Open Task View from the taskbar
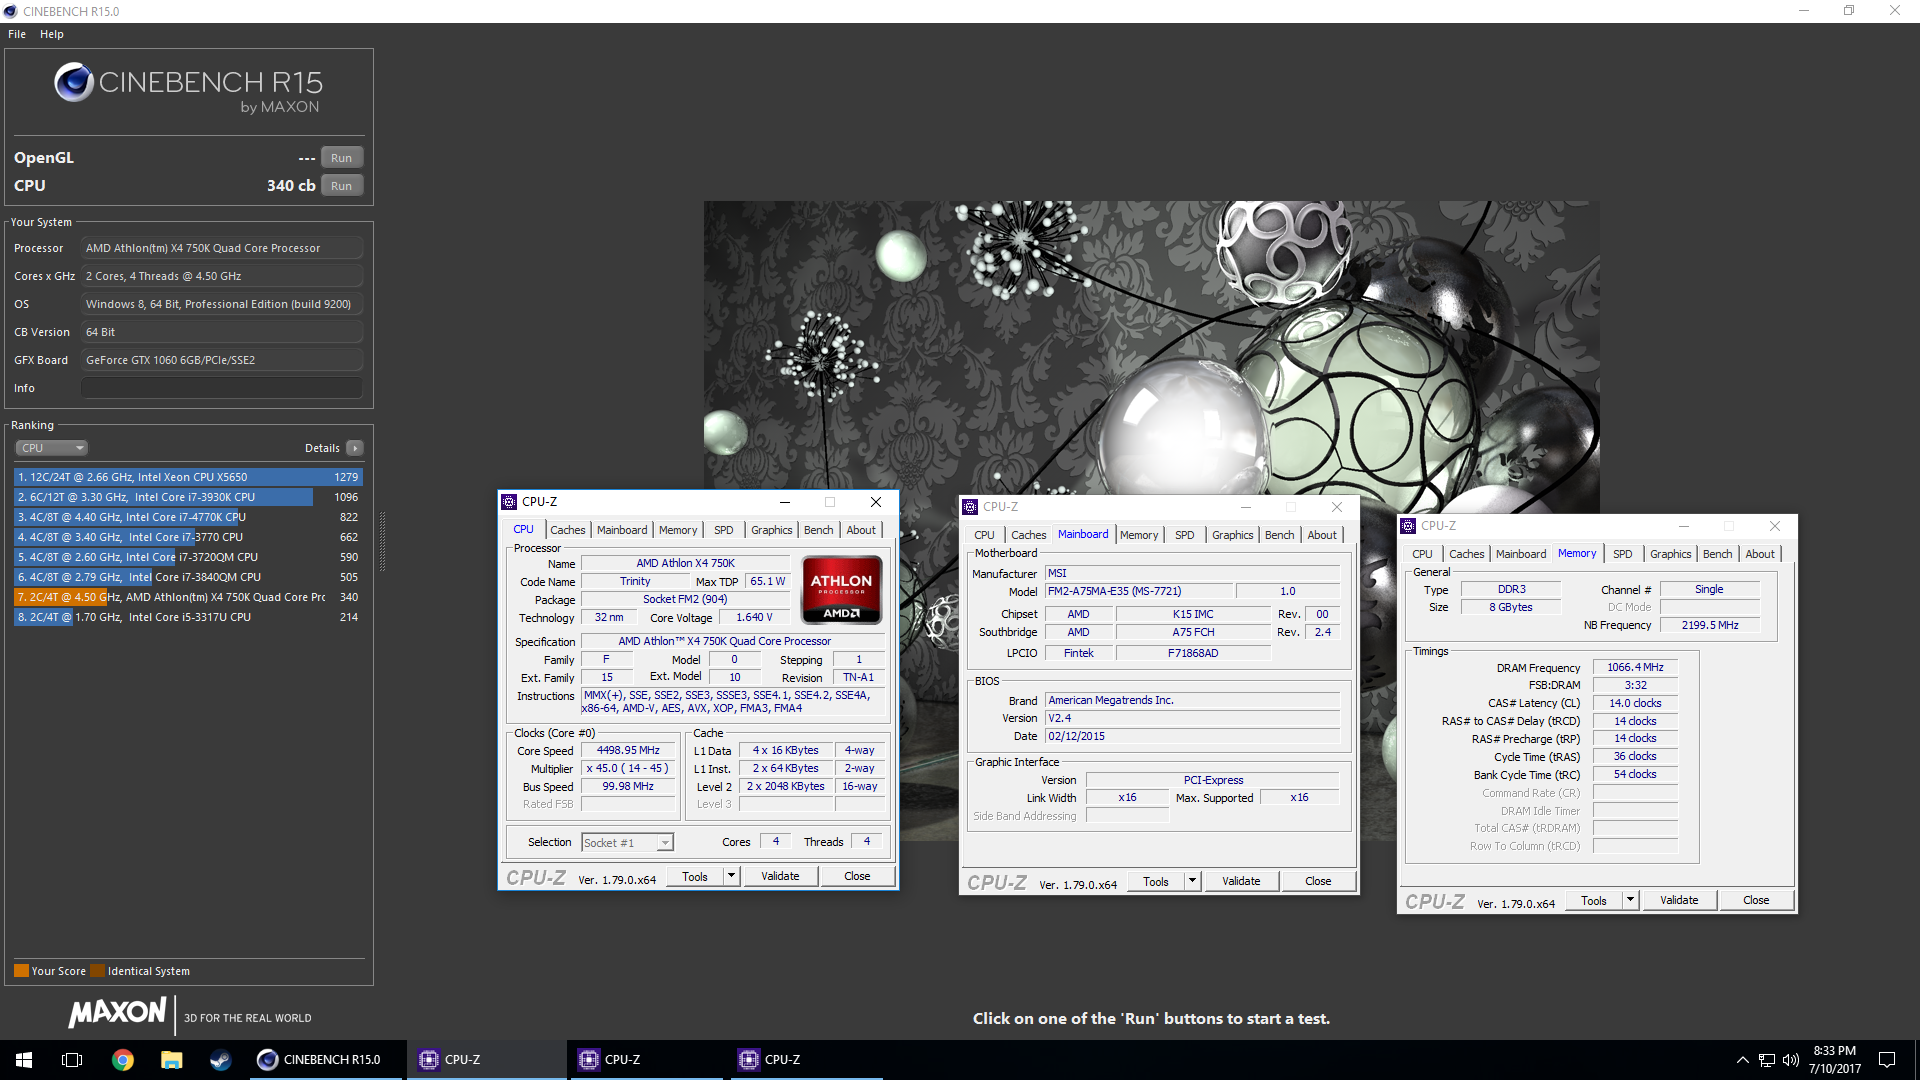This screenshot has width=1920, height=1080. (72, 1060)
